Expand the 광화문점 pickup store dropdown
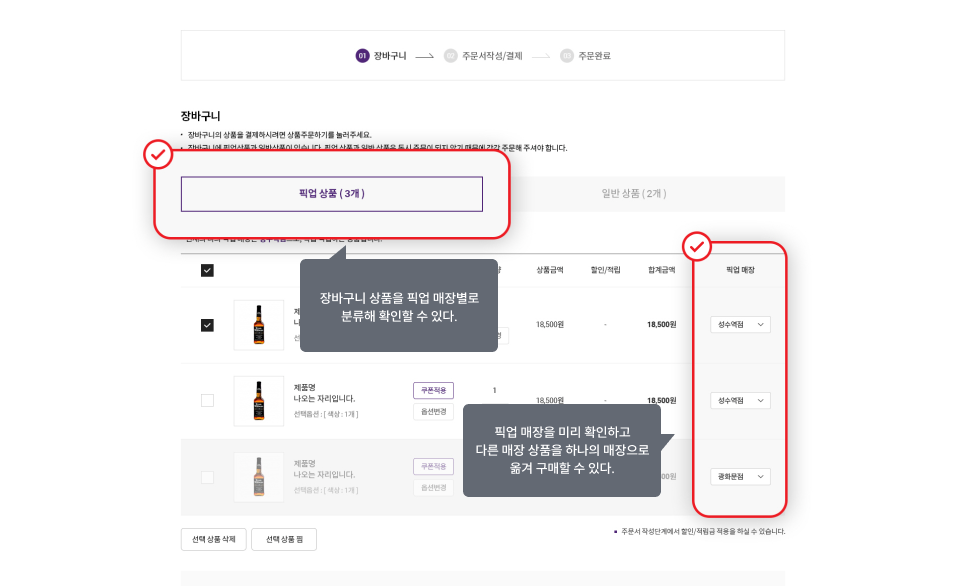Image resolution: width=966 pixels, height=586 pixels. pyautogui.click(x=740, y=476)
